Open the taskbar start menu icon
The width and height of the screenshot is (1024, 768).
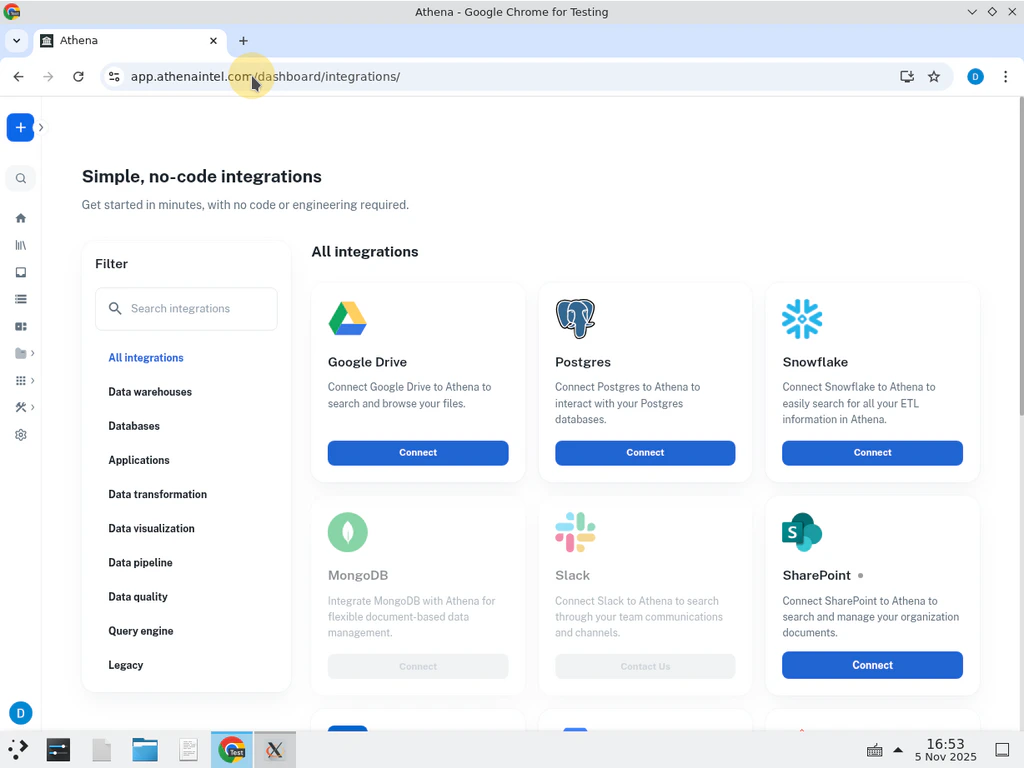pyautogui.click(x=18, y=750)
